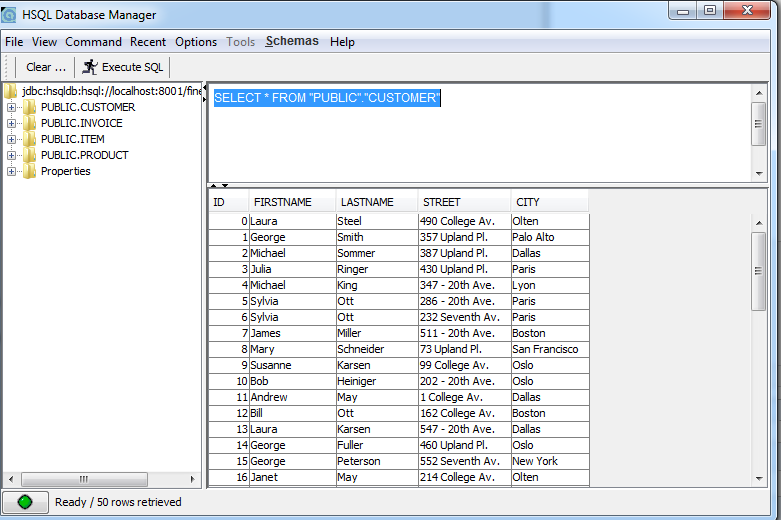Sort by the ID column header
This screenshot has width=781, height=520.
[x=228, y=202]
